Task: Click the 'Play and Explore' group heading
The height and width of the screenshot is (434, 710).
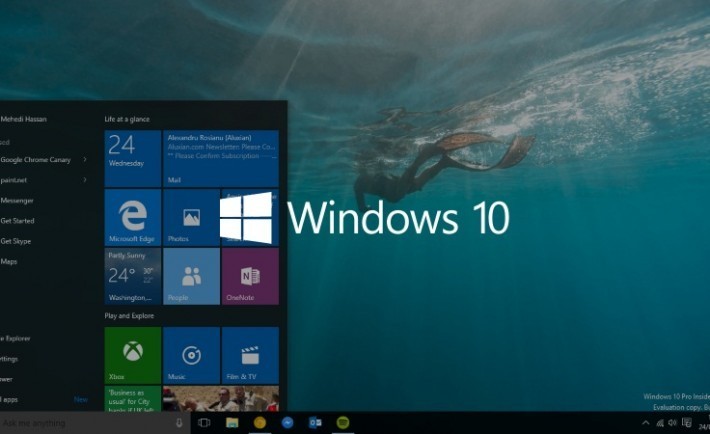Action: pos(129,316)
